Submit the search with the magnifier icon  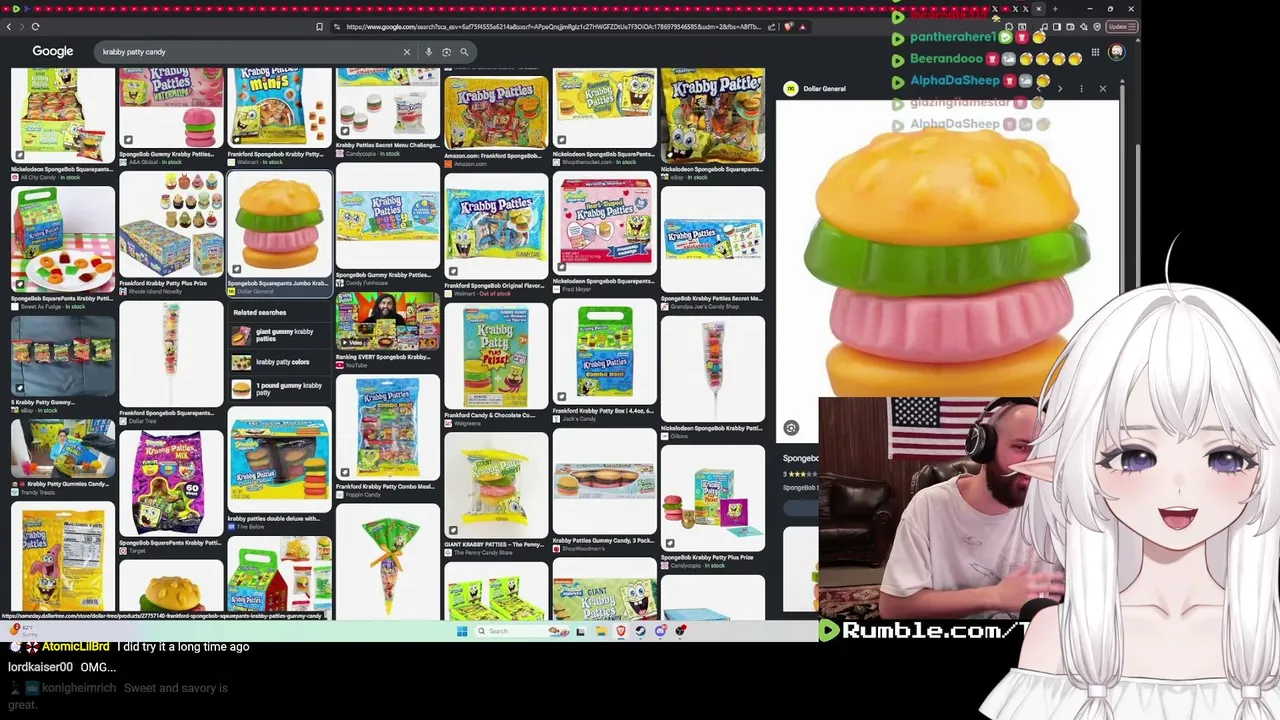pos(464,52)
